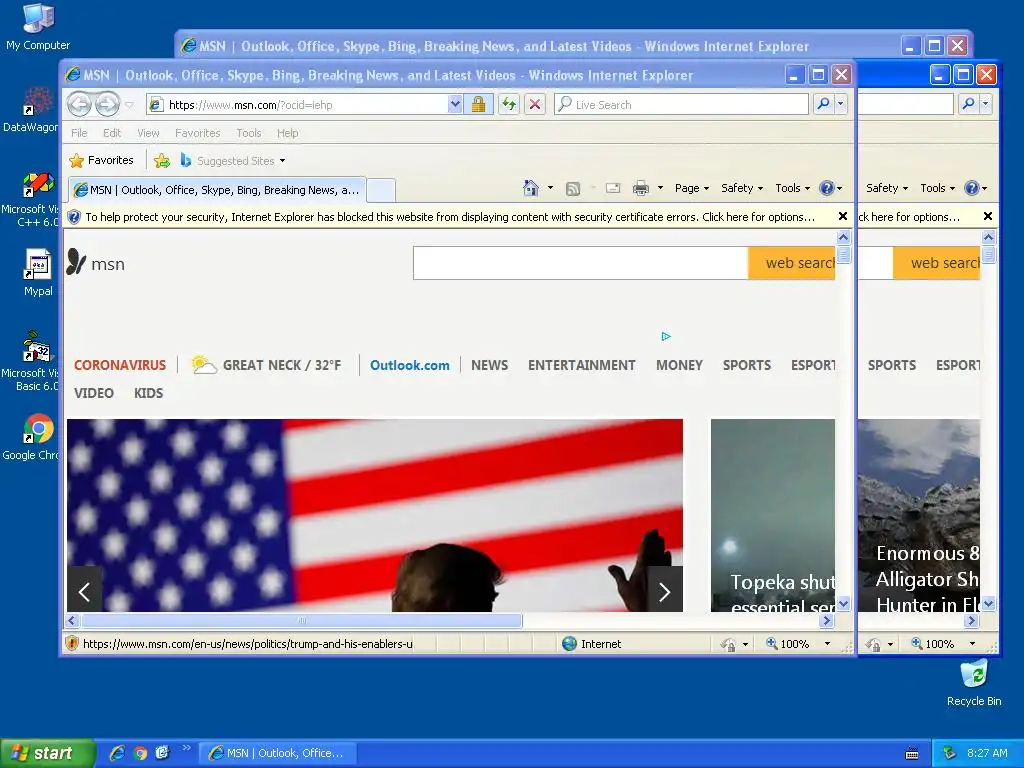Expand the zoom level dropdown in front window
The image size is (1024, 768).
coord(827,644)
